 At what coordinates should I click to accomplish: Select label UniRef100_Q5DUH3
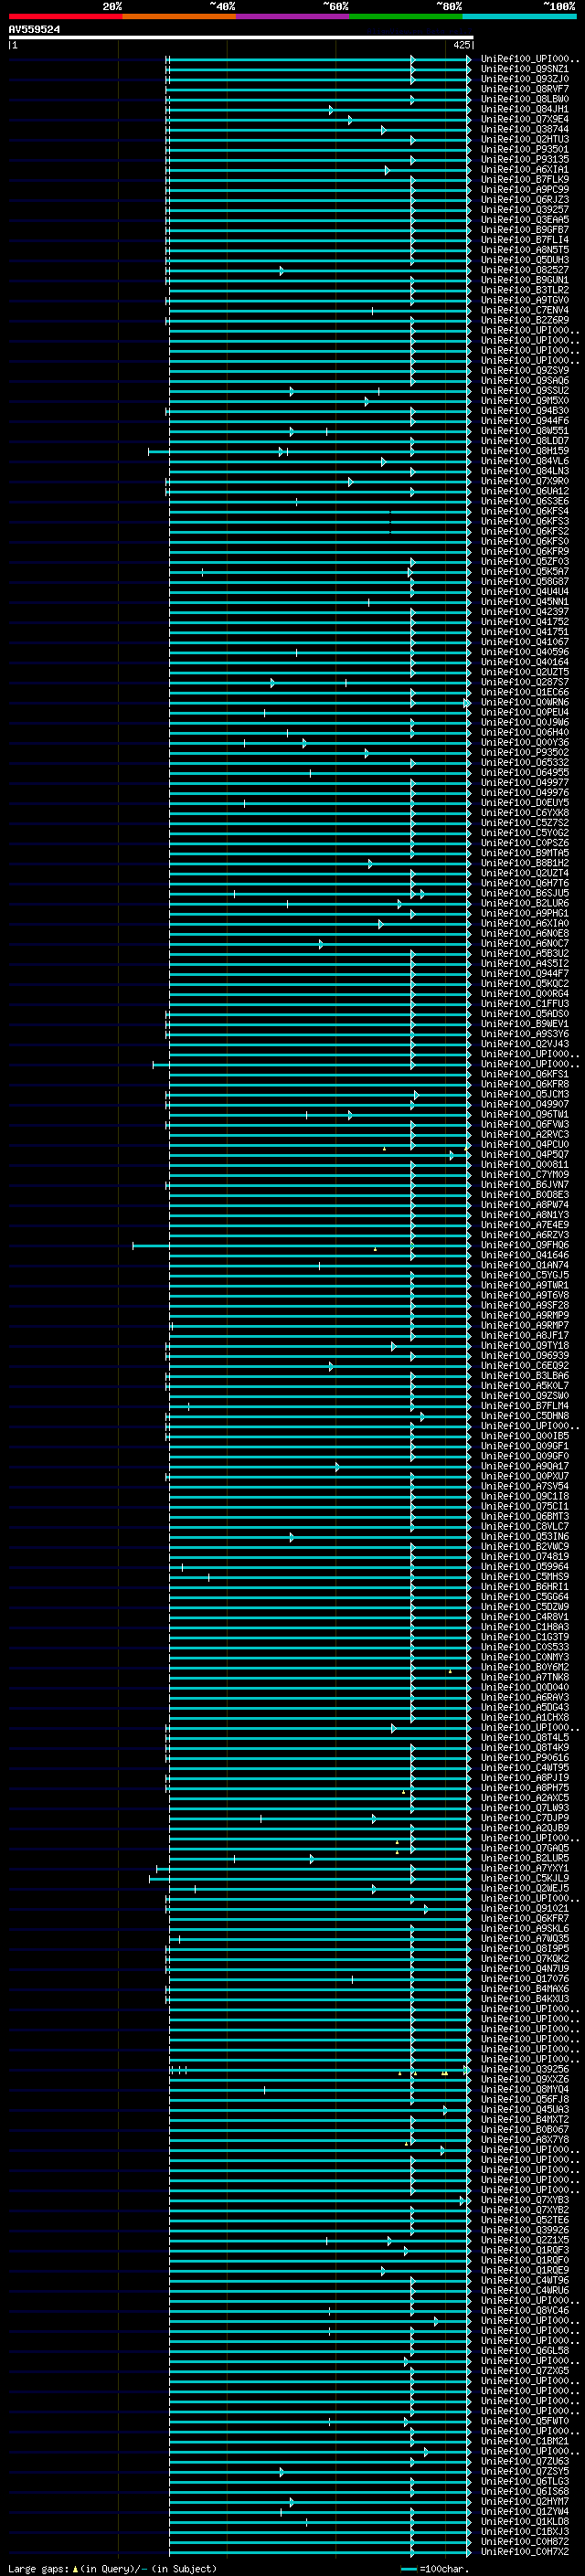pos(525,260)
